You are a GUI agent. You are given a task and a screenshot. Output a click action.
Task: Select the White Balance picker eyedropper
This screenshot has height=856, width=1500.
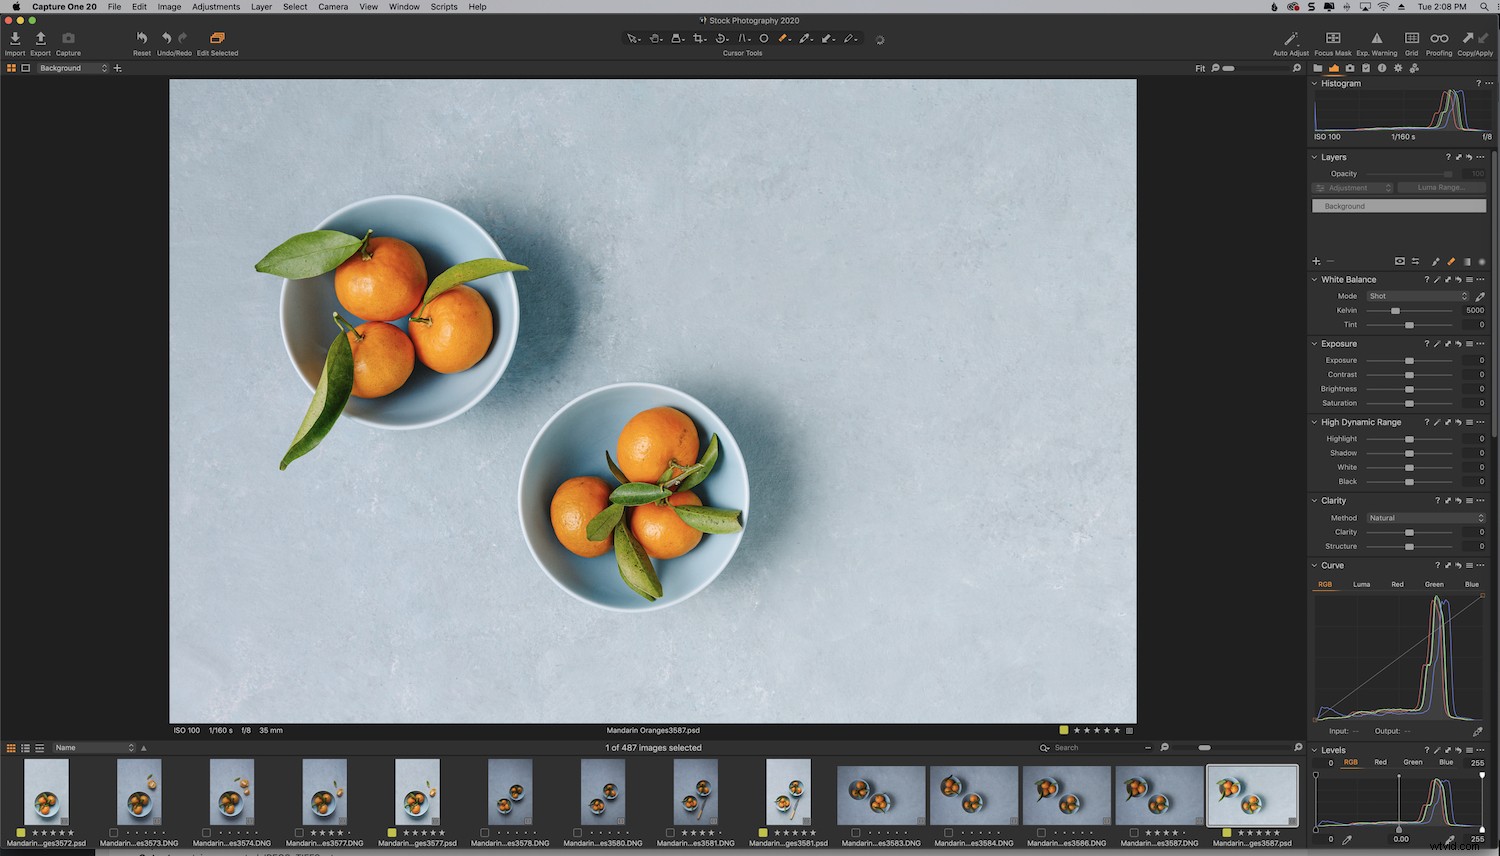tap(1480, 296)
